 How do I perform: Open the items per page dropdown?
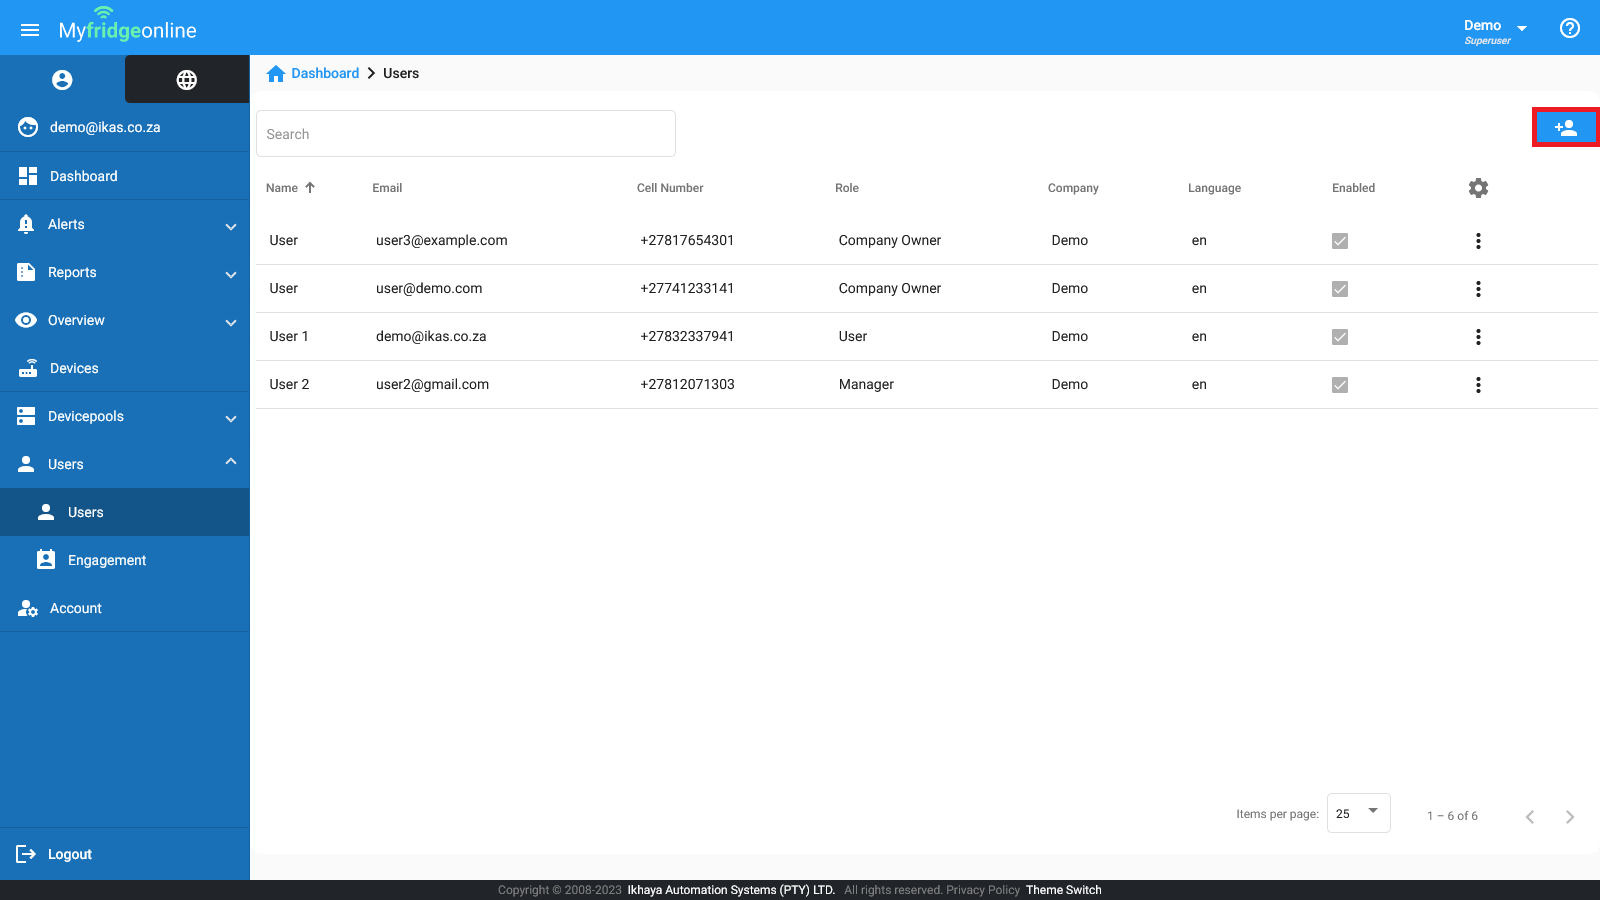(x=1358, y=813)
